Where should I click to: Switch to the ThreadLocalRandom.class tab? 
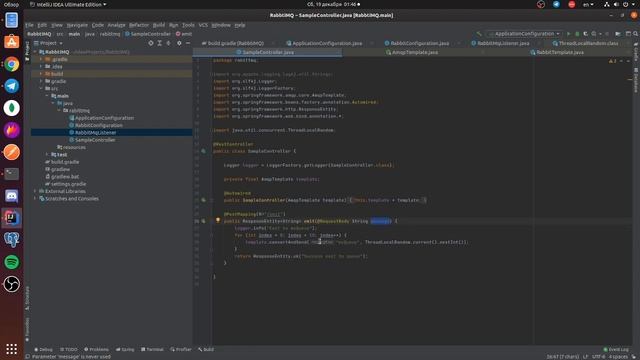(585, 43)
